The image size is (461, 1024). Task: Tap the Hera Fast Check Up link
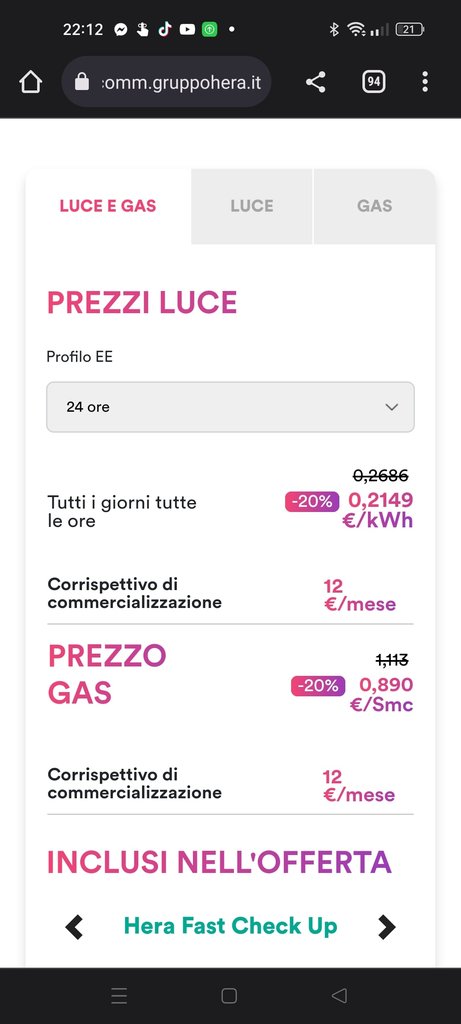coord(230,926)
